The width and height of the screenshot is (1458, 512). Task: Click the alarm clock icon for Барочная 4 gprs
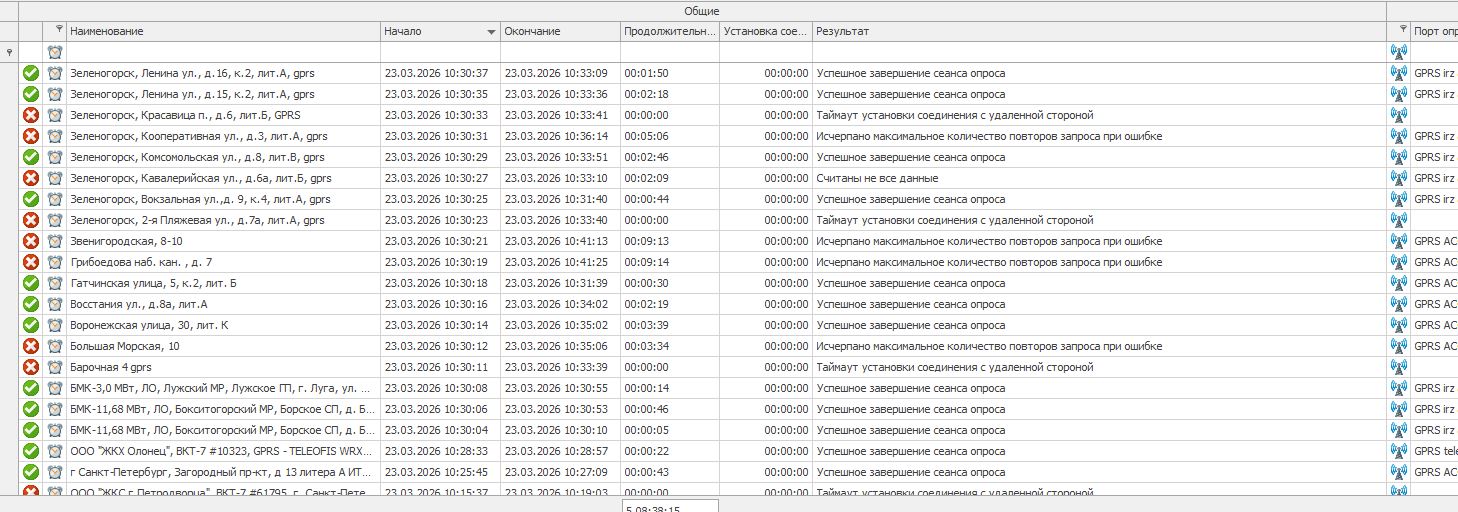(55, 367)
